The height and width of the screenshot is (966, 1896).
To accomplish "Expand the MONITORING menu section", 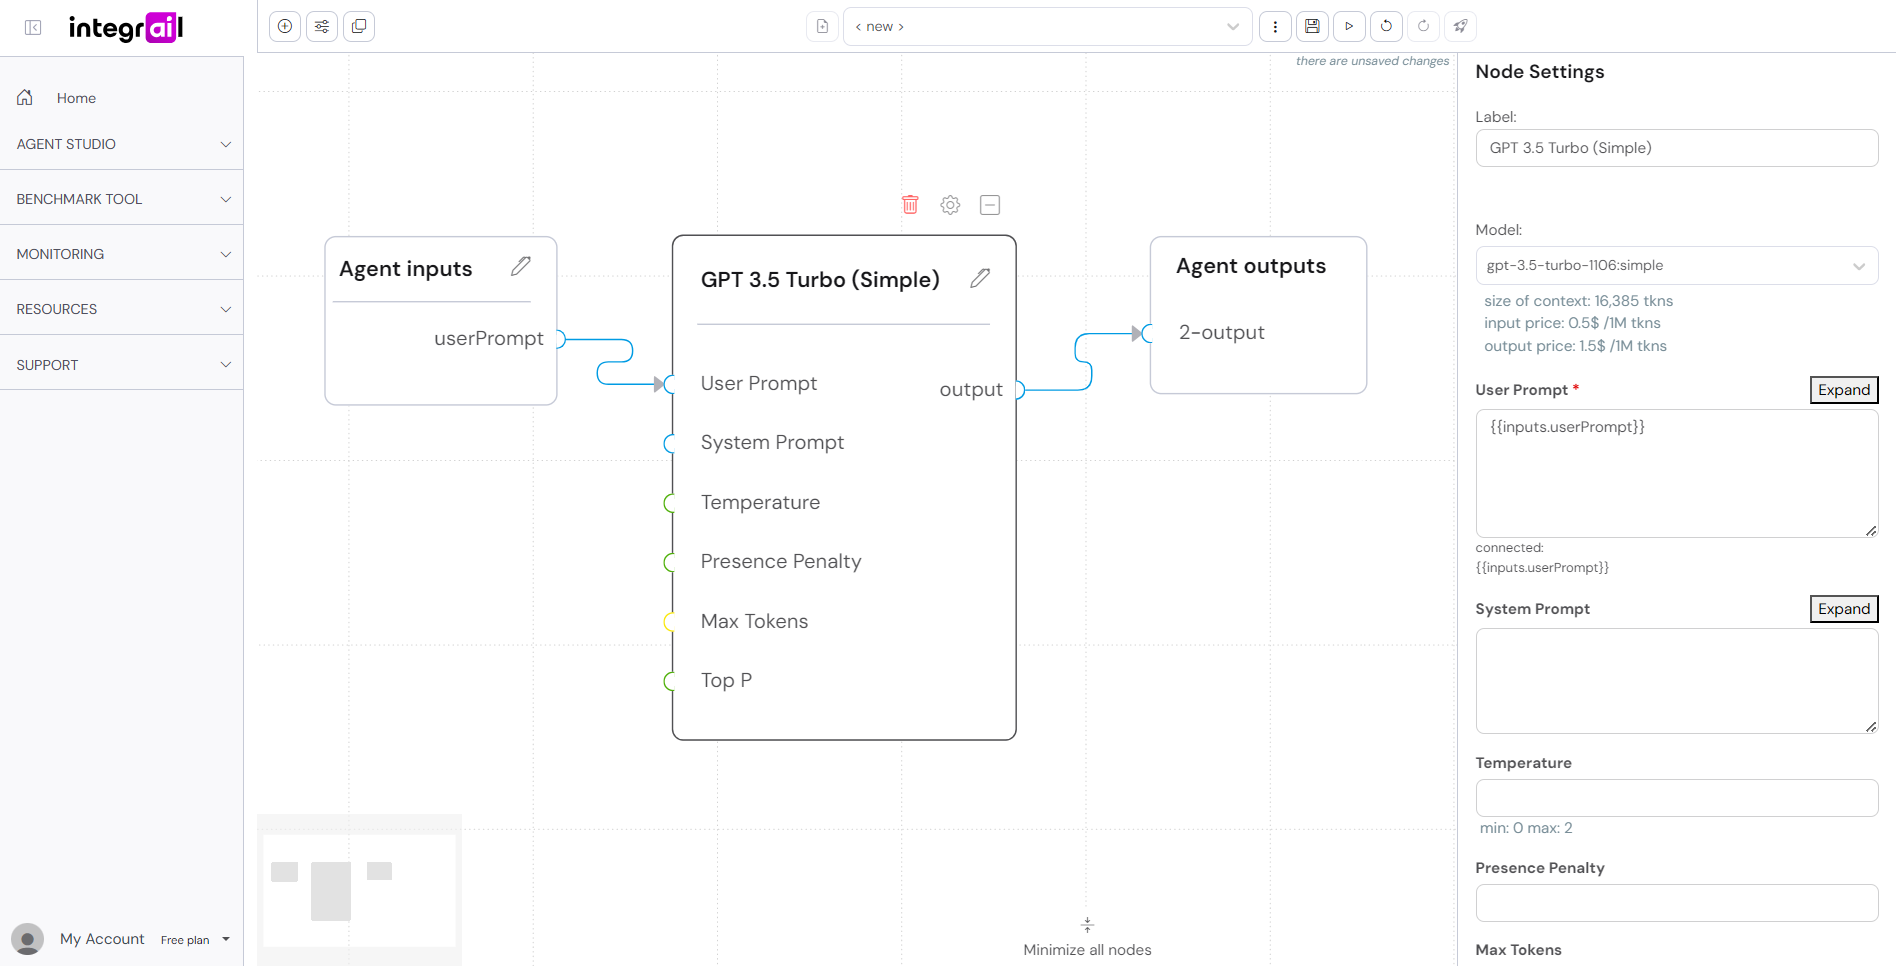I will (122, 254).
